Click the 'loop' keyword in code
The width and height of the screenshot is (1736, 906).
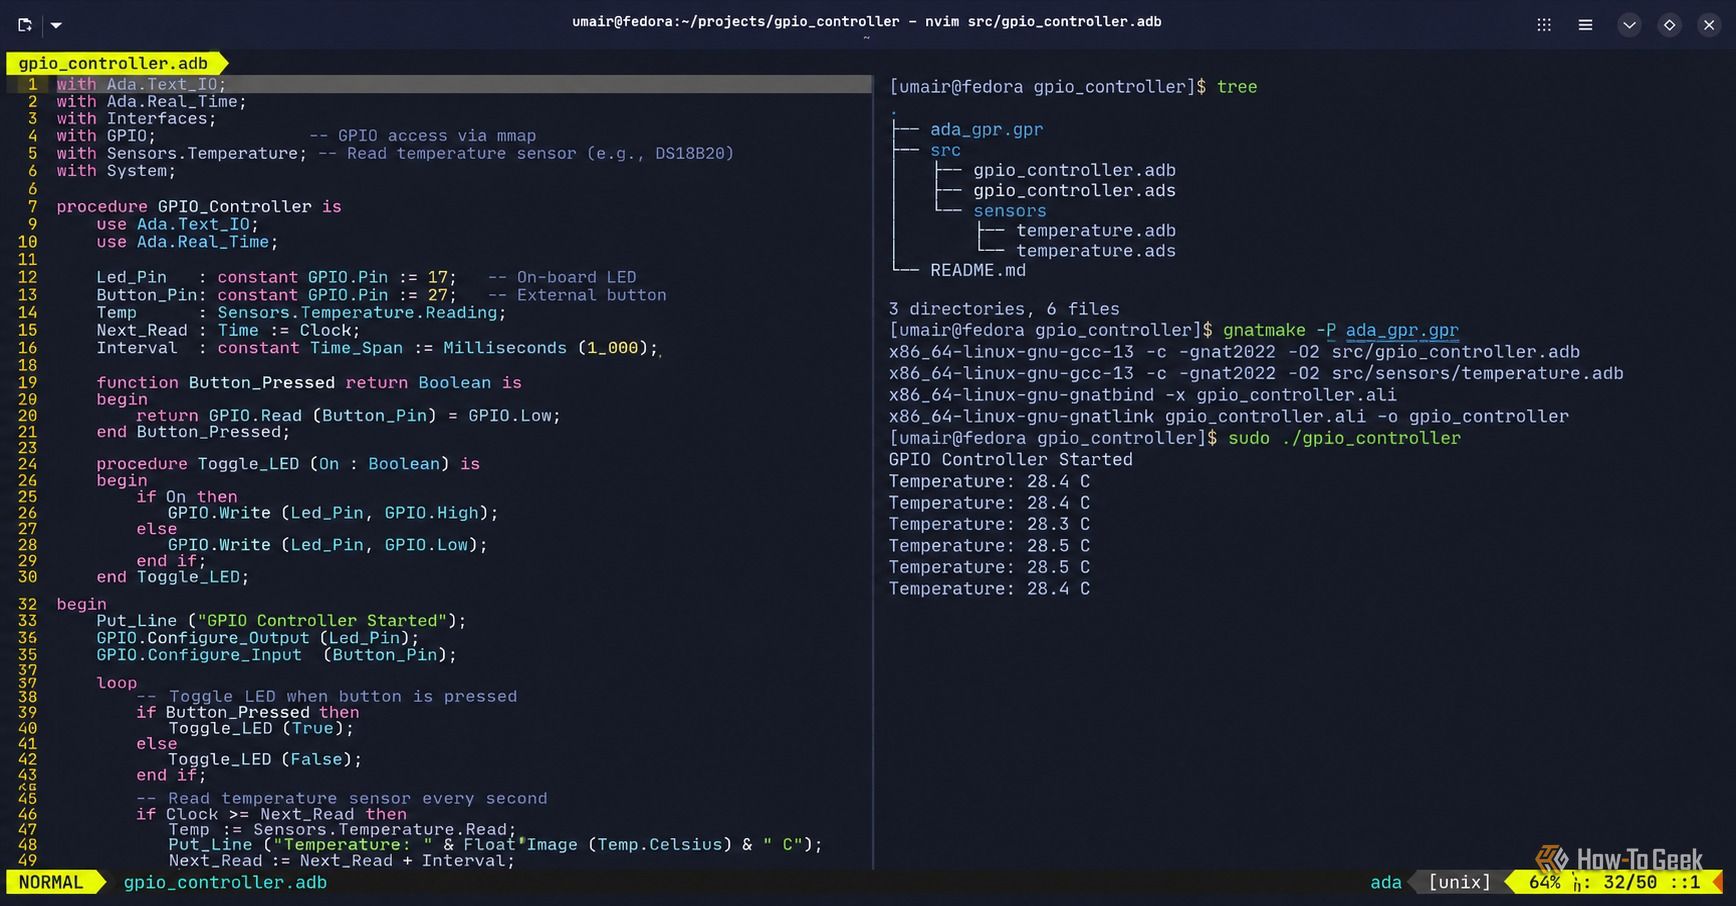[116, 683]
